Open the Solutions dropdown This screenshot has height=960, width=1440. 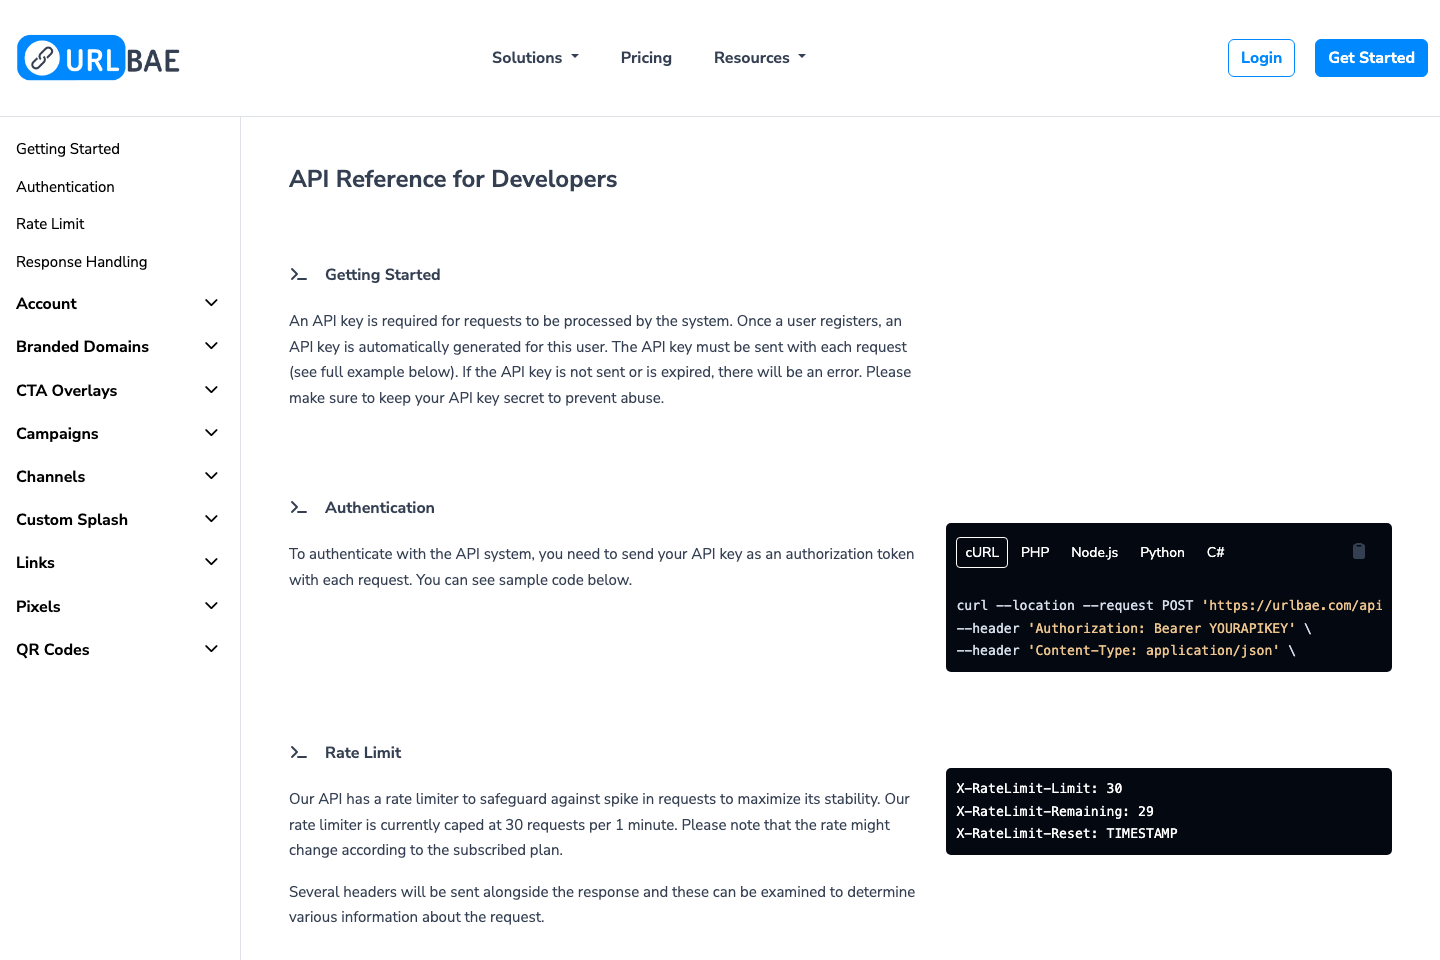tap(535, 57)
